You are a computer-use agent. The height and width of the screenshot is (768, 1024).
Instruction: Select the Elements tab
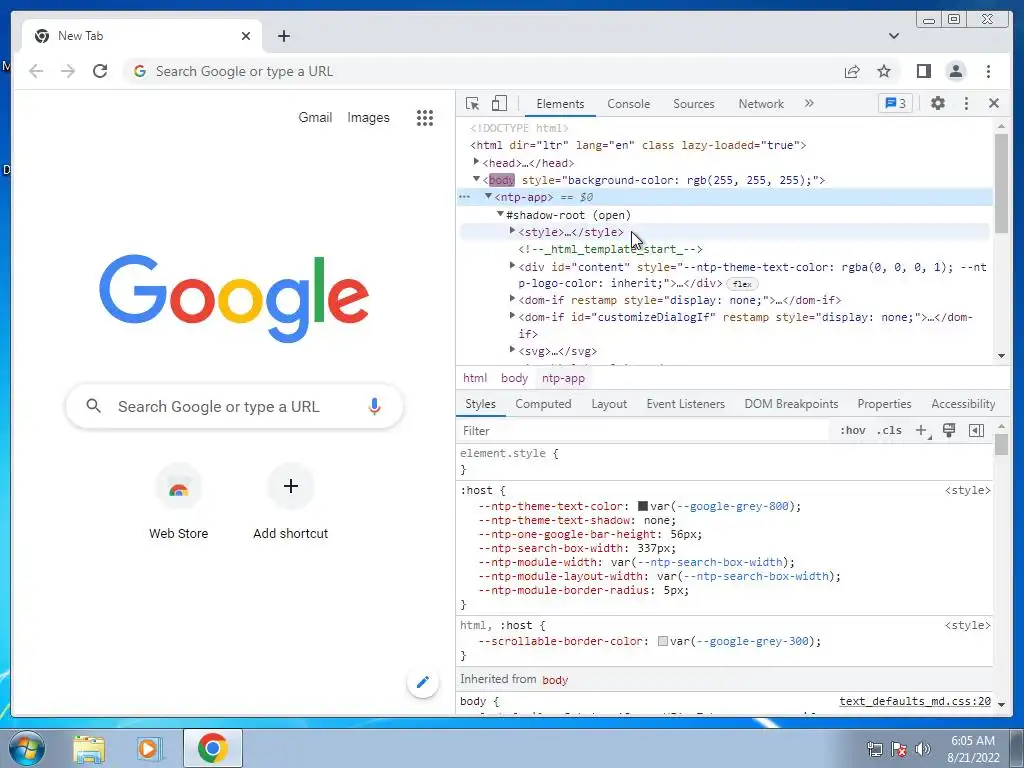(x=560, y=104)
